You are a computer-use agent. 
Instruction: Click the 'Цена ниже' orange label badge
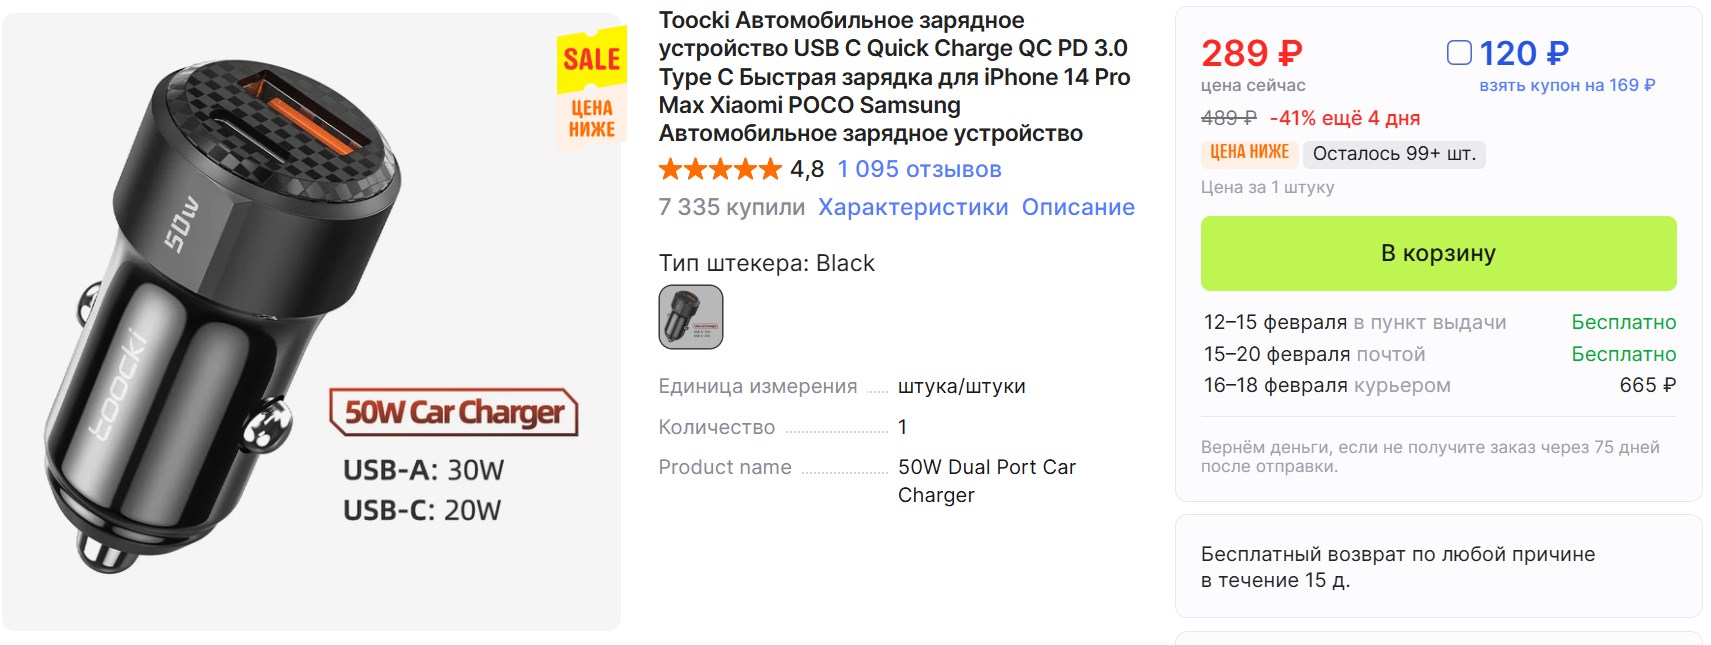point(1249,152)
